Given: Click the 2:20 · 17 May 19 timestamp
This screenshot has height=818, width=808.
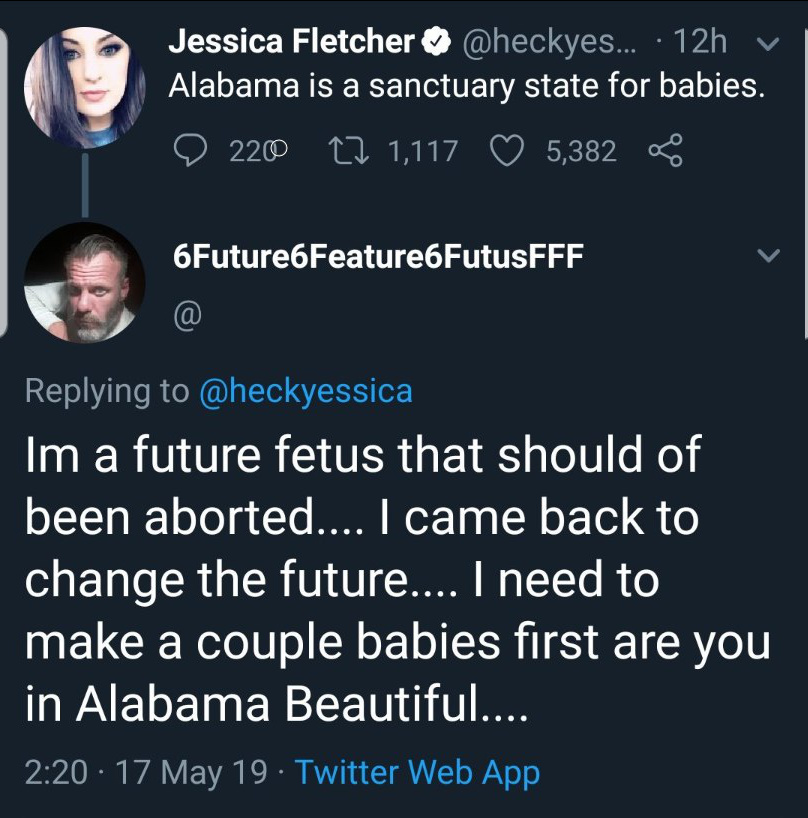Looking at the screenshot, I should [146, 773].
